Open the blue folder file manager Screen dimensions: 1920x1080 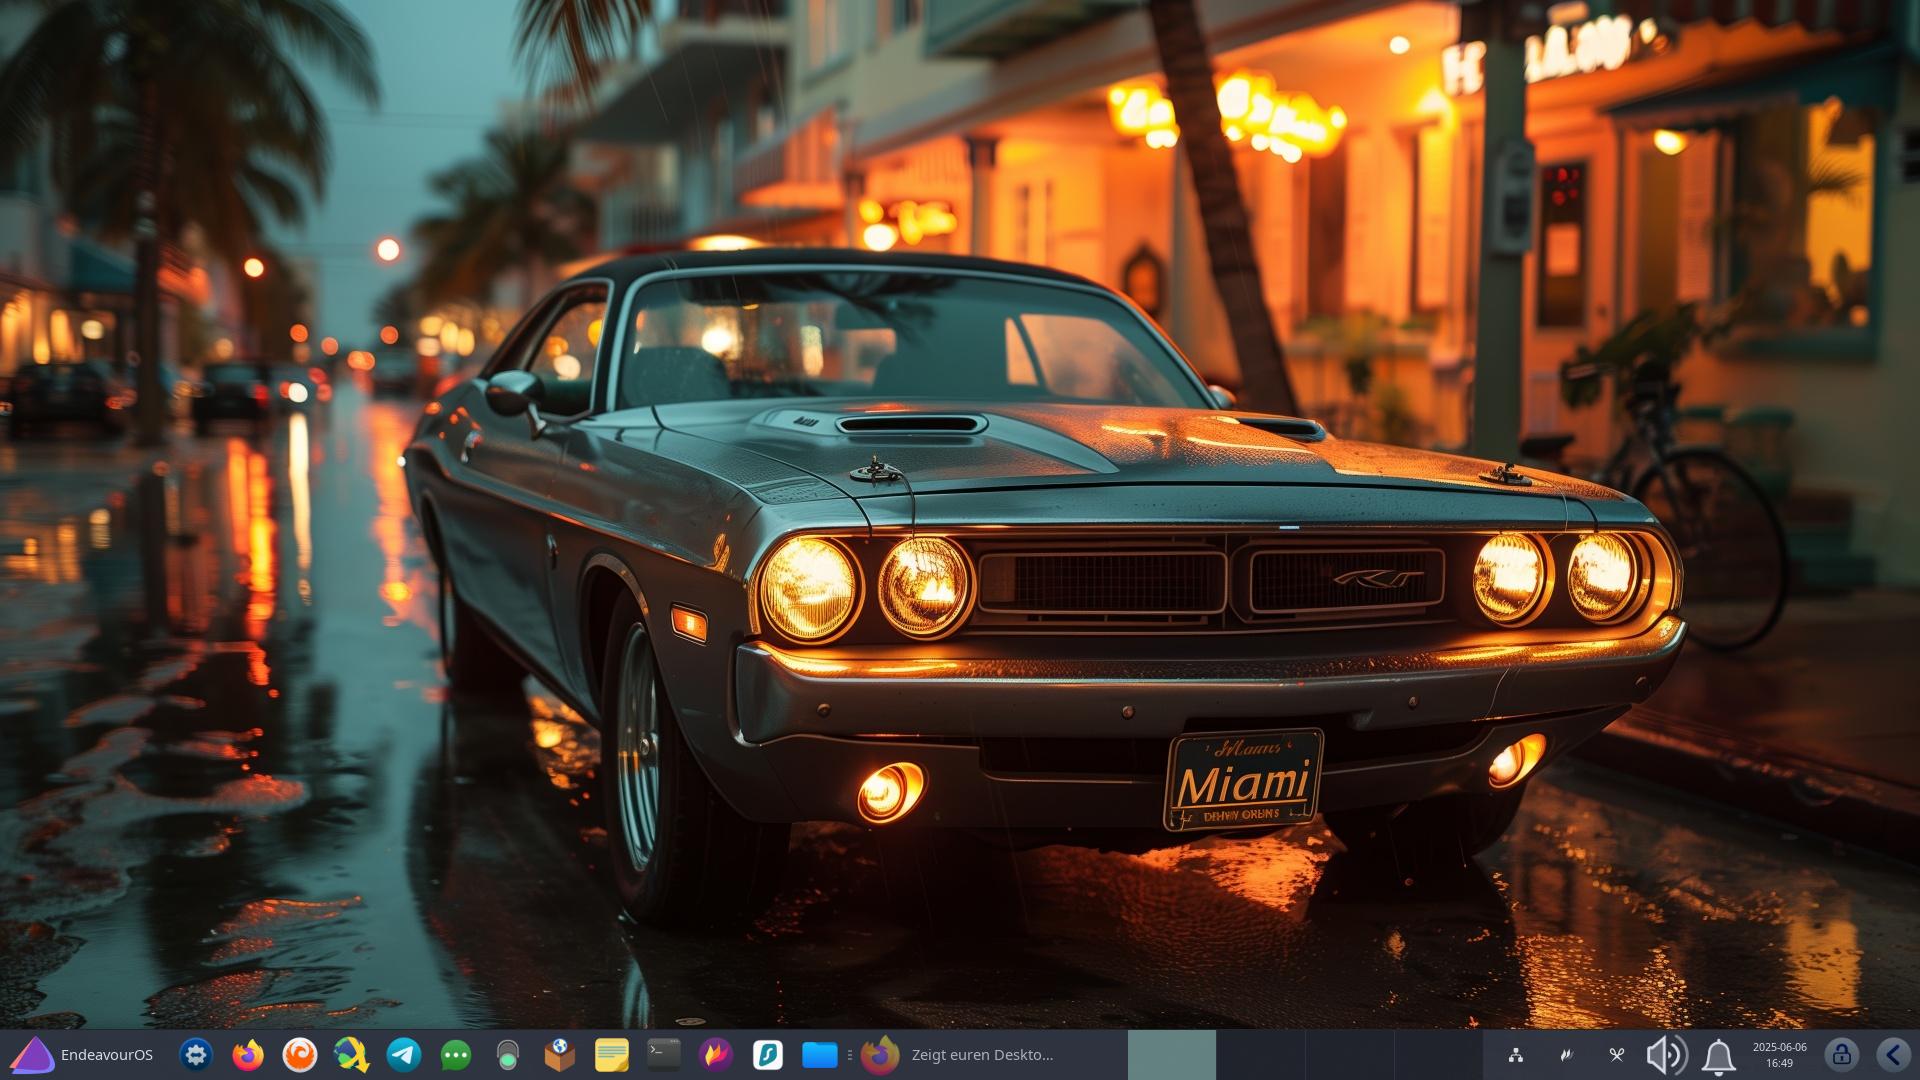point(820,1055)
